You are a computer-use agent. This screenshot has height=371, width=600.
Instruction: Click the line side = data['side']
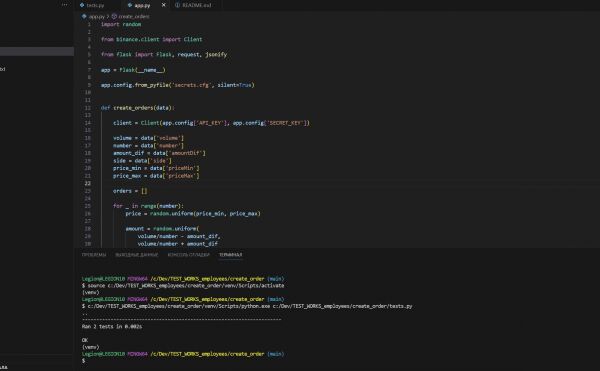pos(142,161)
